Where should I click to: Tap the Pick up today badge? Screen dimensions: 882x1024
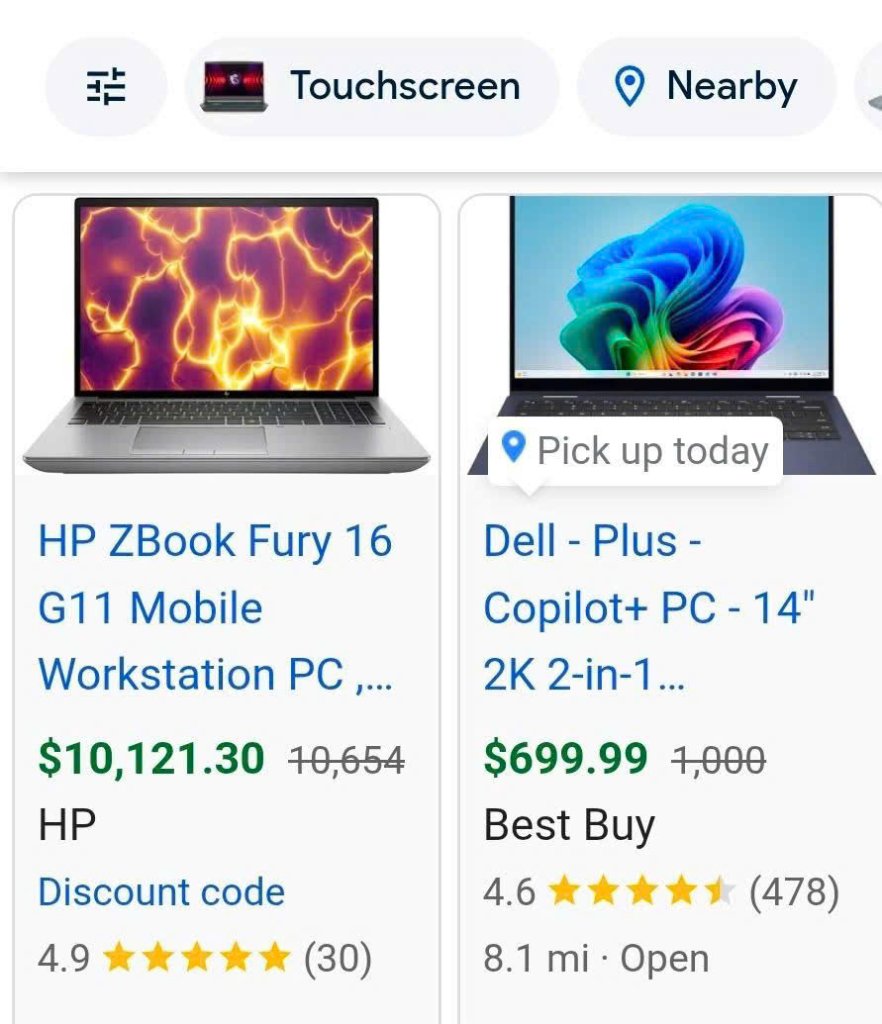tap(635, 451)
